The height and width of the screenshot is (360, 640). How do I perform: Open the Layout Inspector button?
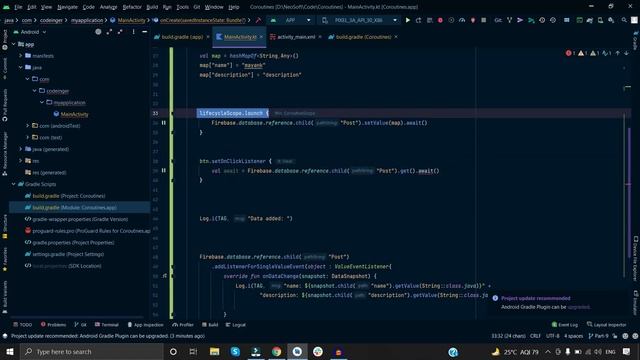(607, 325)
